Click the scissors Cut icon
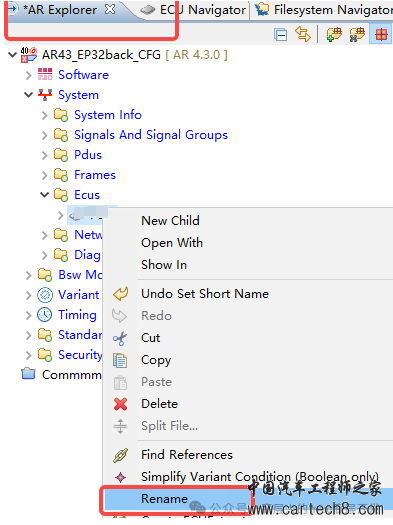 pyautogui.click(x=120, y=339)
